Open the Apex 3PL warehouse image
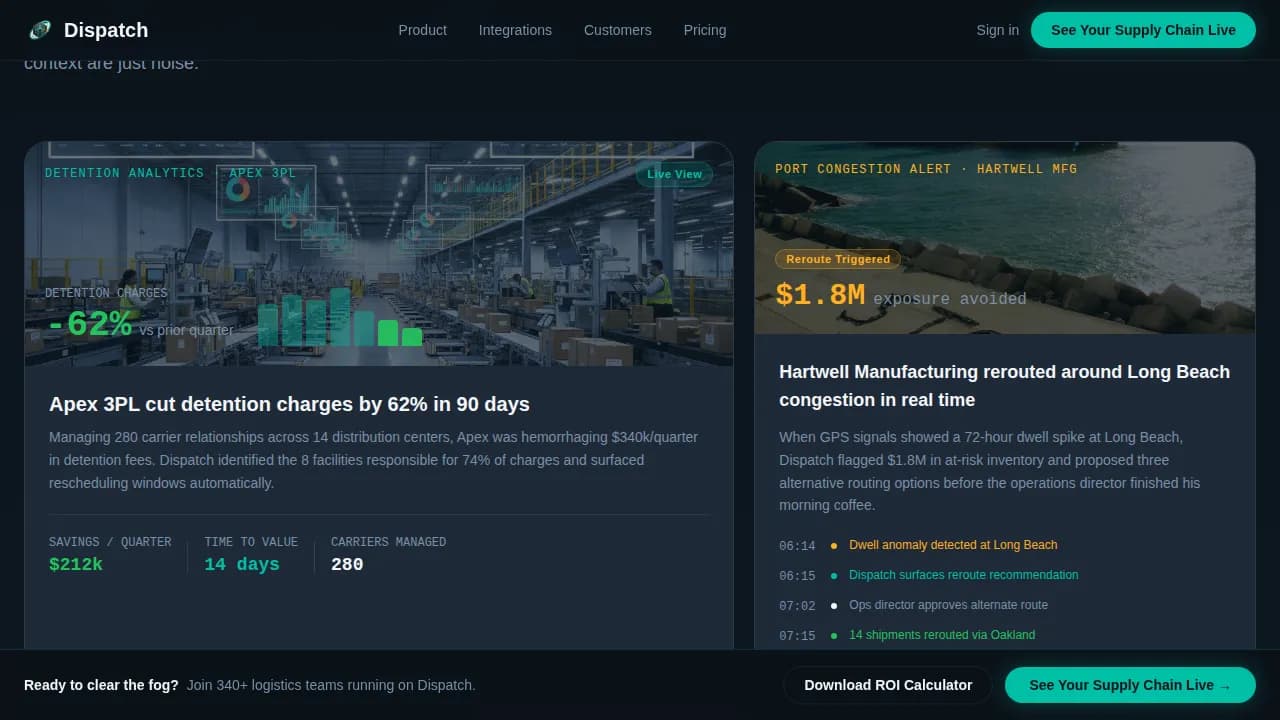Viewport: 1280px width, 720px height. pyautogui.click(x=379, y=253)
